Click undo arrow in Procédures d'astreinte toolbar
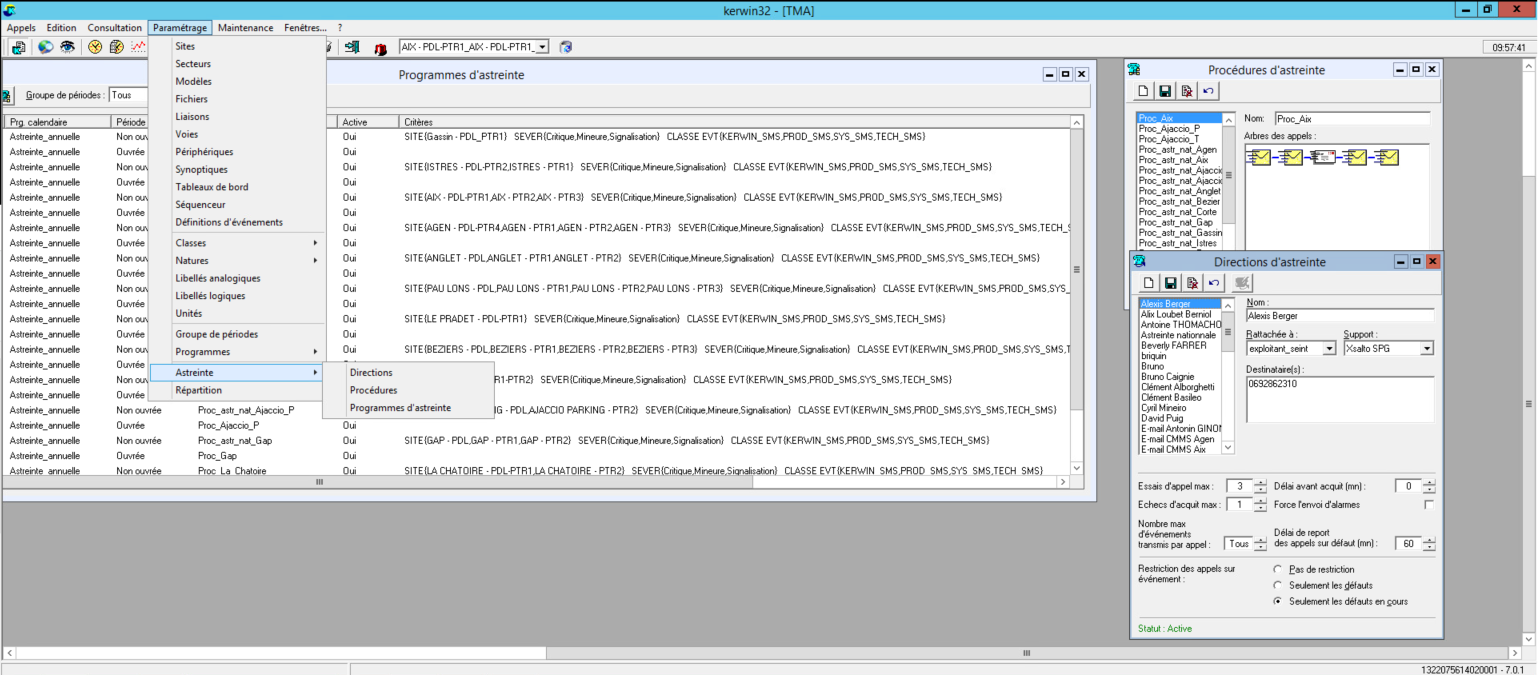This screenshot has width=1540, height=676. click(x=1209, y=91)
